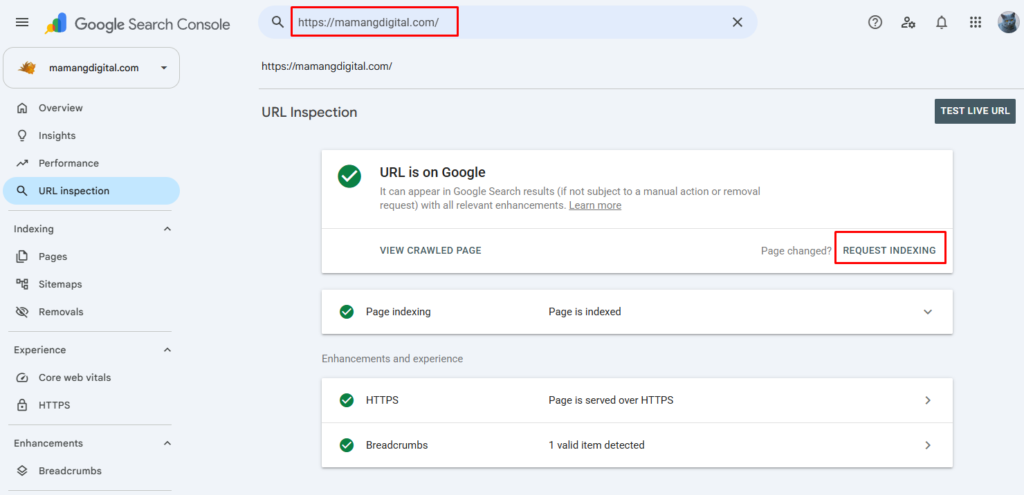The height and width of the screenshot is (495, 1024).
Task: Open the users and settings icon
Action: pos(908,22)
